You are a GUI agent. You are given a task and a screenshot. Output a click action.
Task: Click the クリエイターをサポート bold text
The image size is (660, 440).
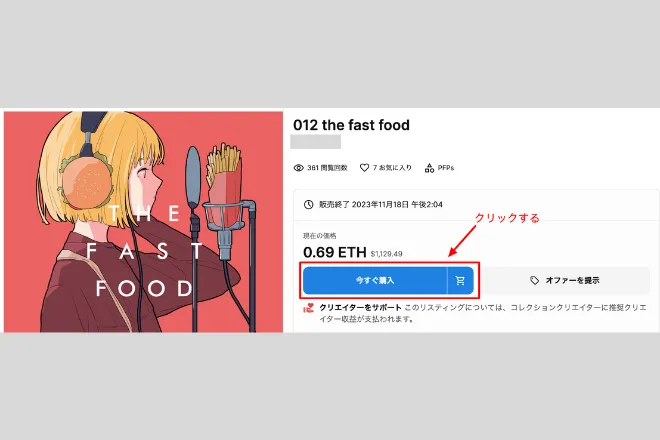[360, 308]
